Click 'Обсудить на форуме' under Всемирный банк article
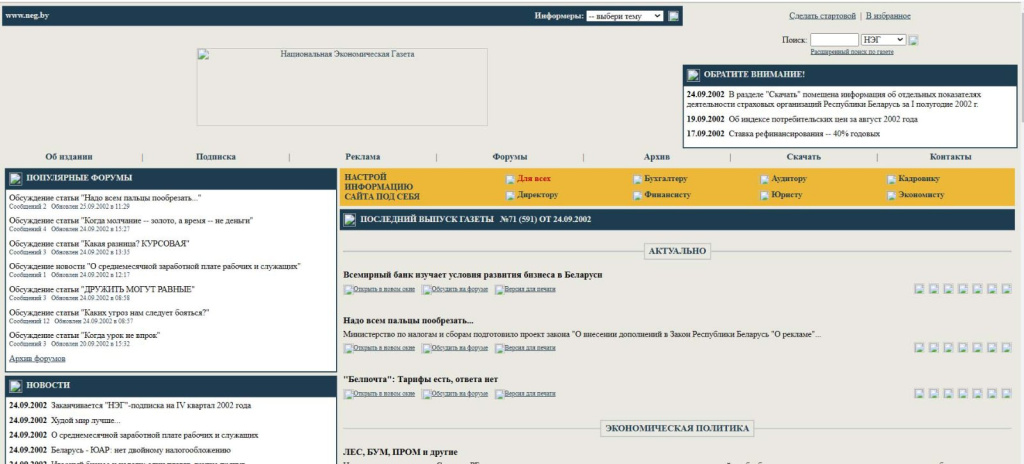1024x464 pixels. [460, 289]
